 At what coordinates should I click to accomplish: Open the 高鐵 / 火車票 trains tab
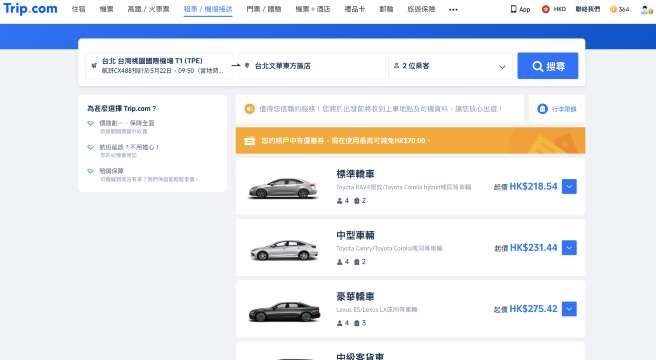tap(148, 9)
